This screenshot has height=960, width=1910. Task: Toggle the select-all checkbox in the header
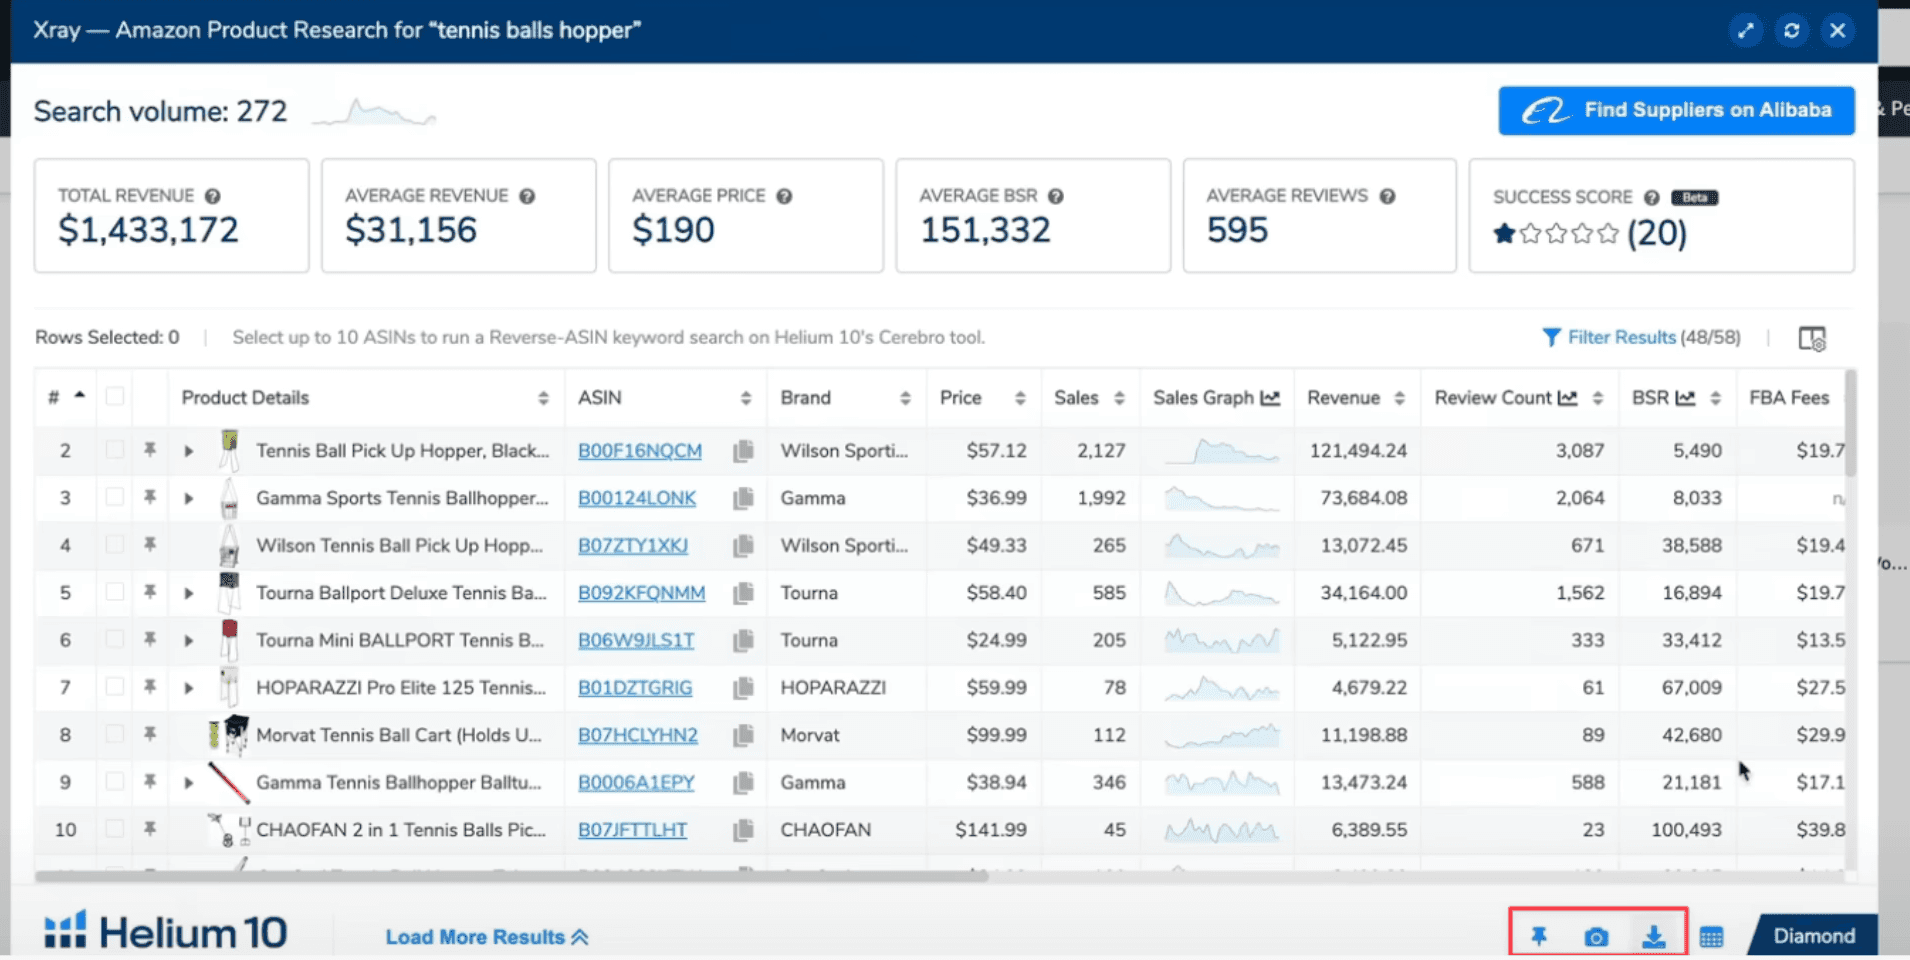[115, 397]
